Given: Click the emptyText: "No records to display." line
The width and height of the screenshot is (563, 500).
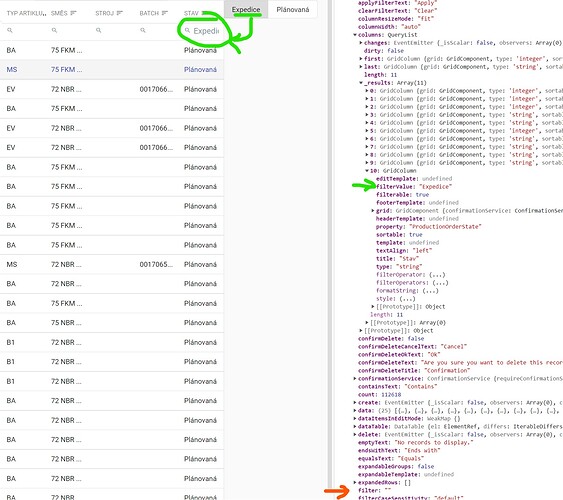Looking at the screenshot, I should (x=415, y=443).
